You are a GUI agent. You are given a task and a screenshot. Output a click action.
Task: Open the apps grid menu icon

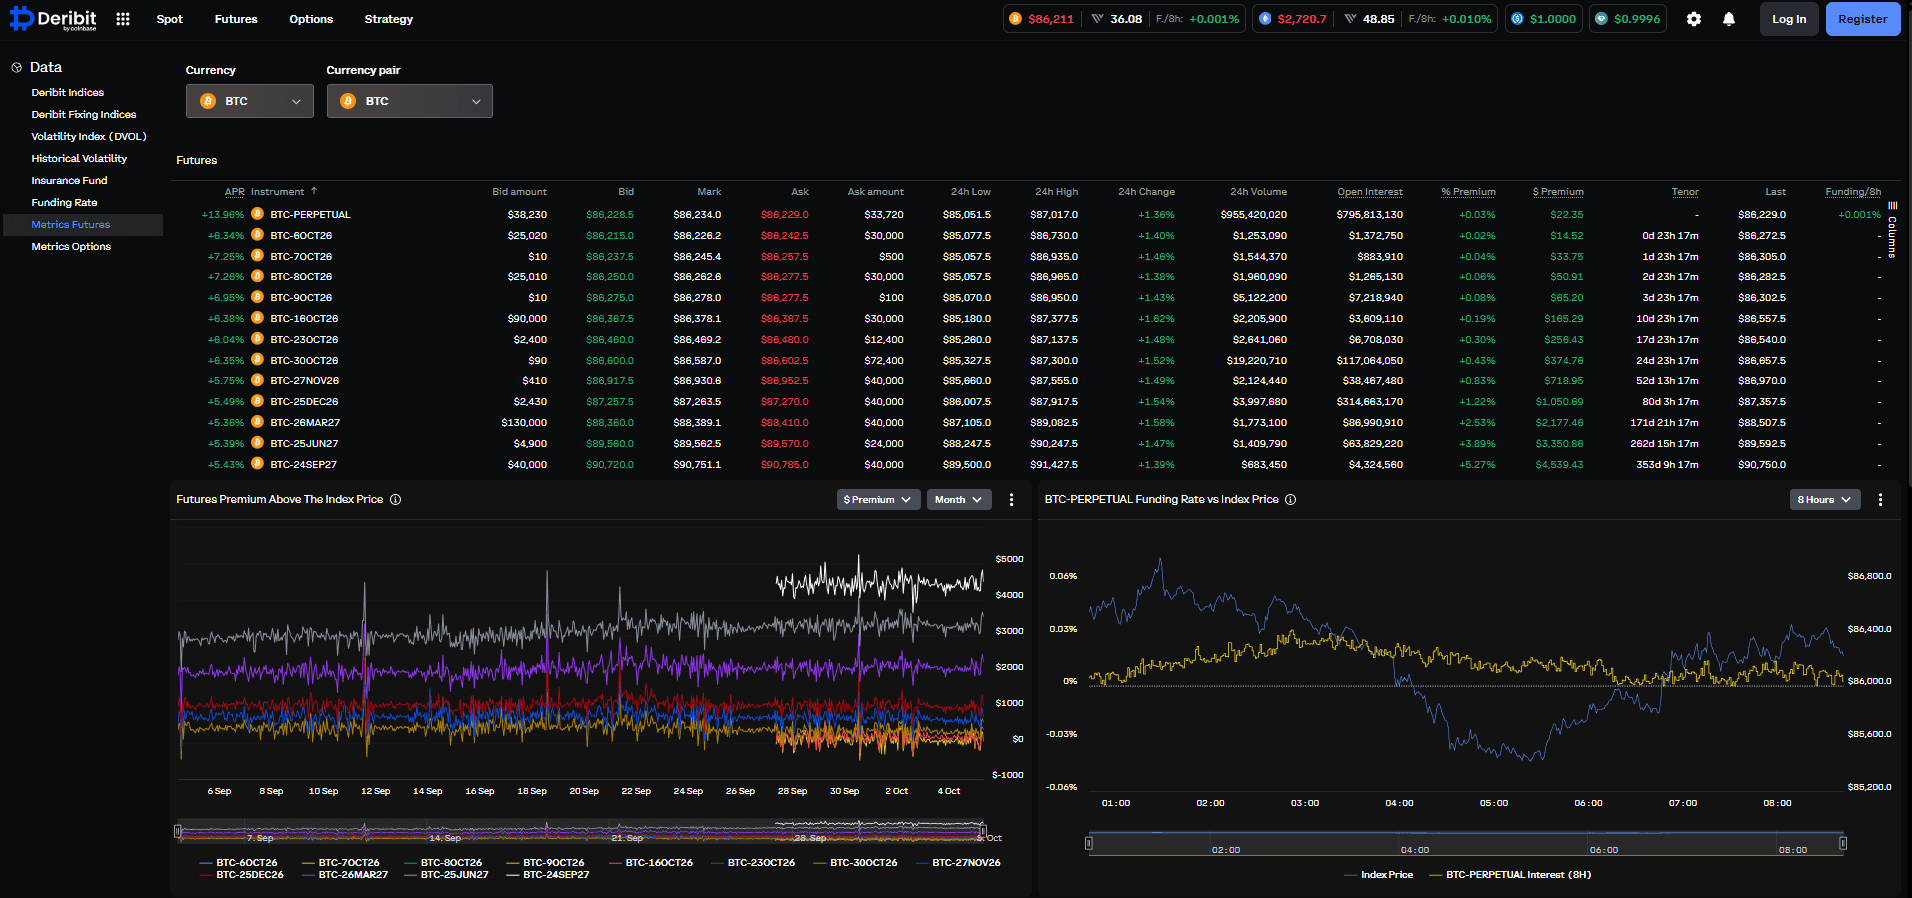(x=123, y=19)
